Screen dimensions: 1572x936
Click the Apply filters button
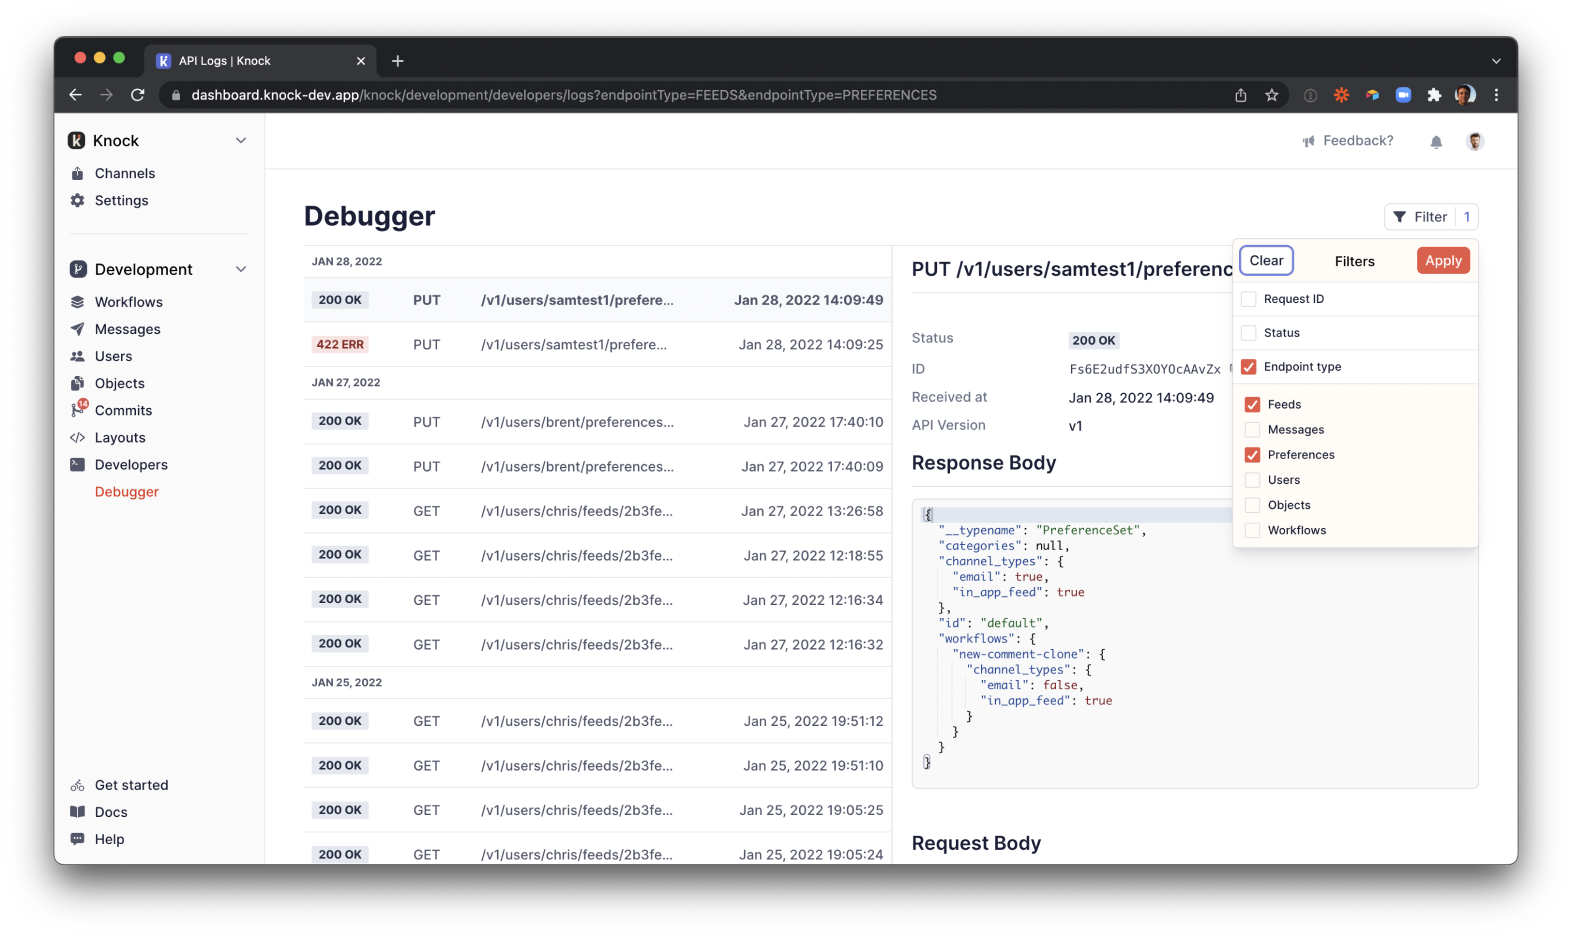(x=1443, y=261)
